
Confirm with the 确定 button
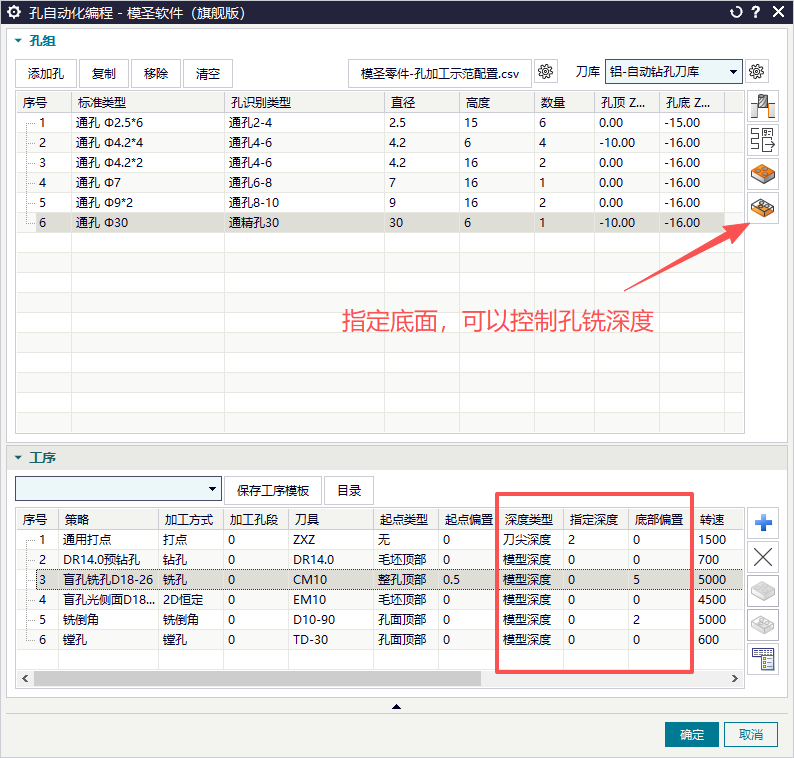(x=692, y=734)
